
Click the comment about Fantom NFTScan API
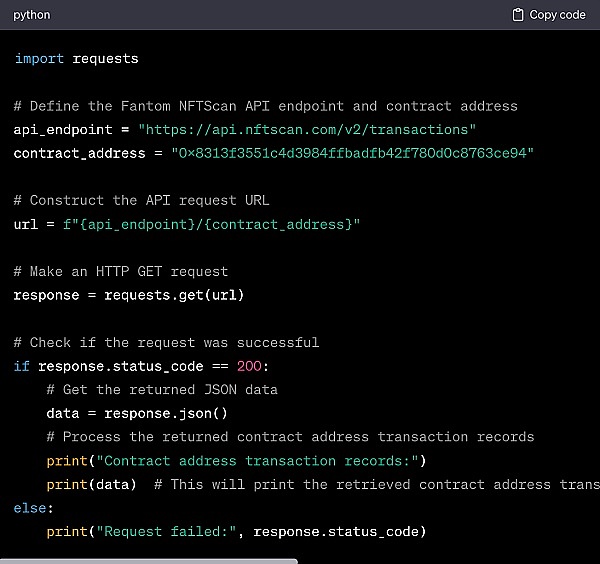(265, 106)
